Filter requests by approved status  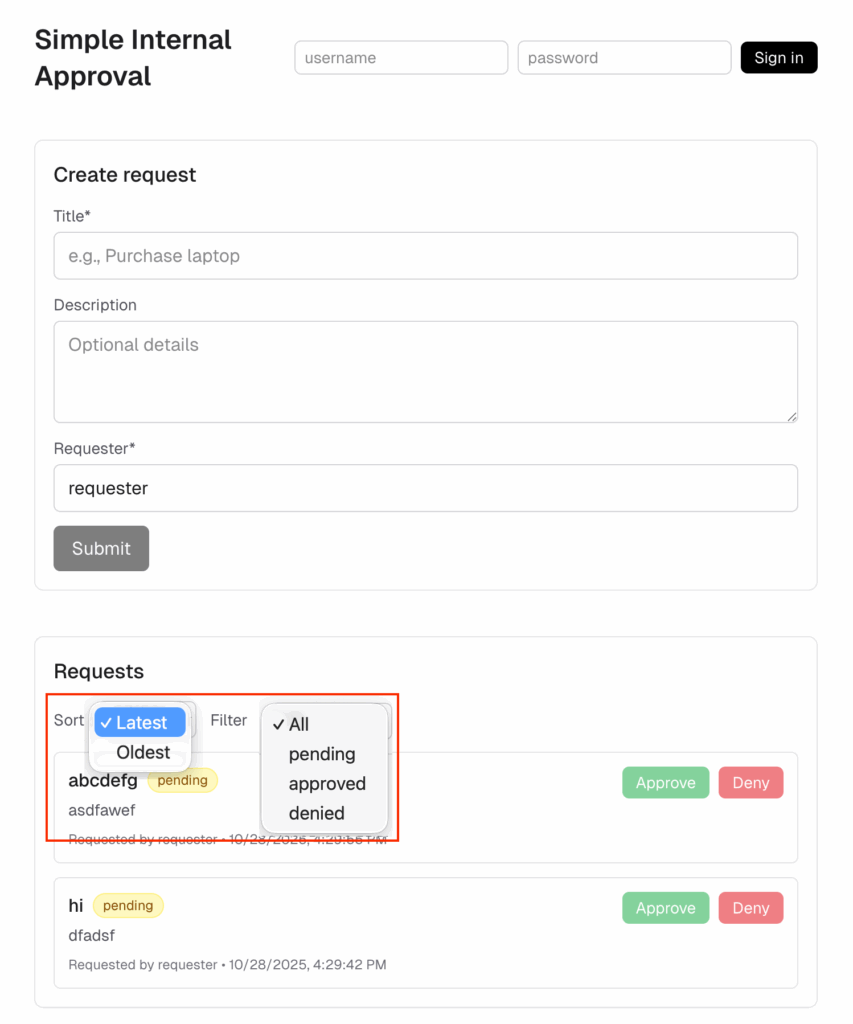coord(327,783)
